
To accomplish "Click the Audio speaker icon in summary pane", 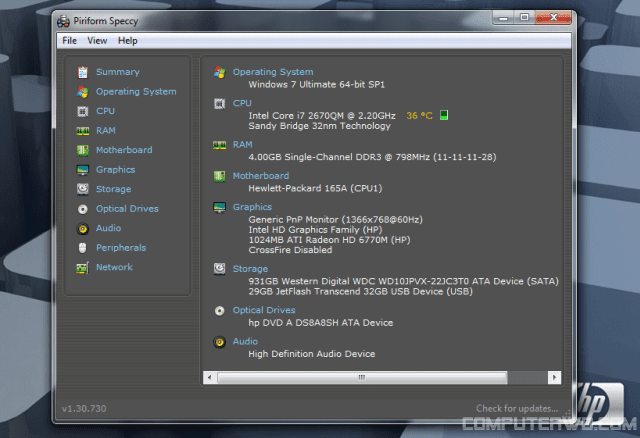I will point(220,342).
